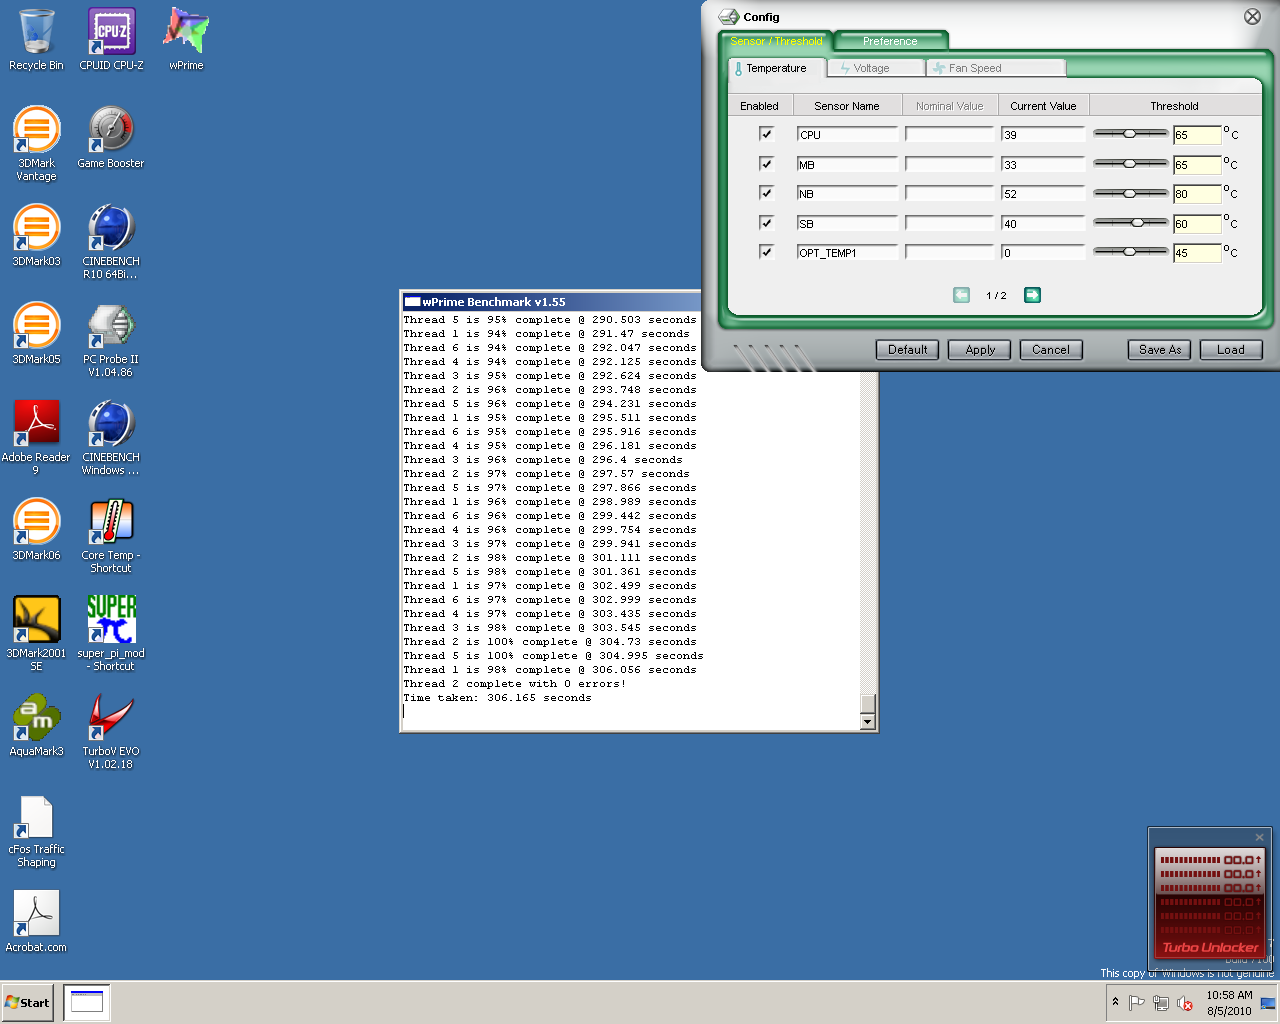Click the Load button

(1231, 350)
